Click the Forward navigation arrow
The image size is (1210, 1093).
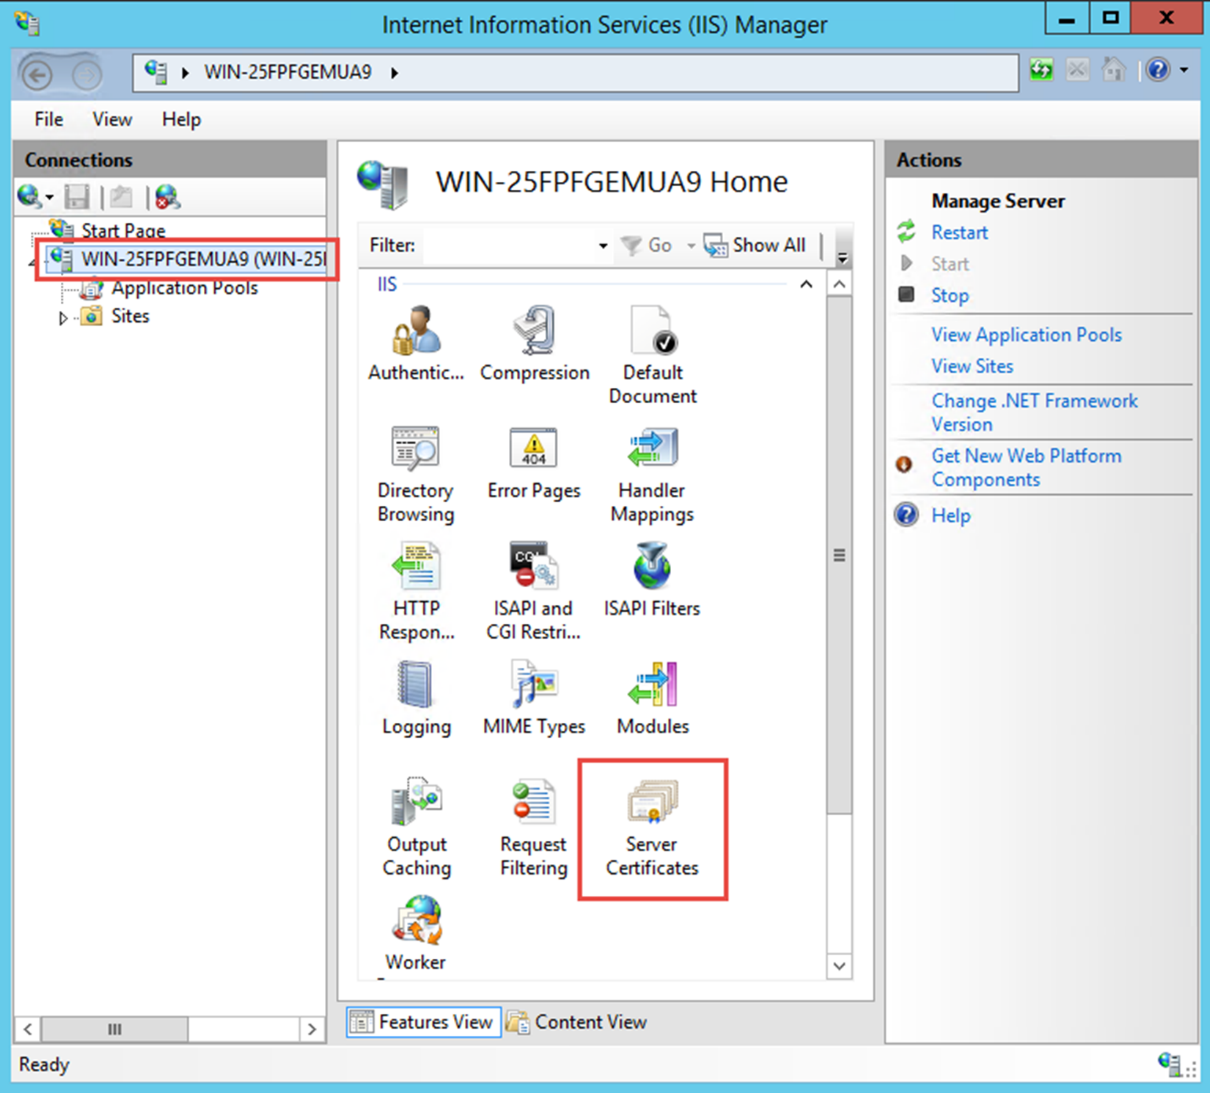click(x=87, y=74)
